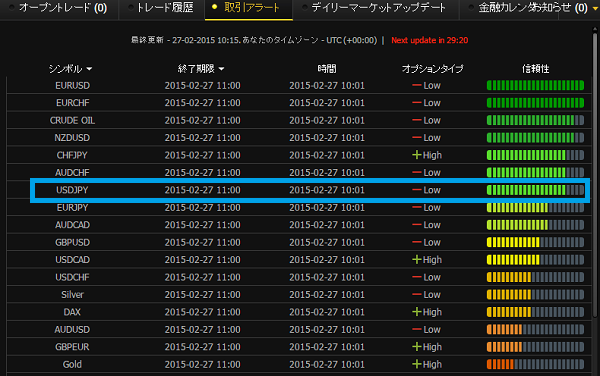Select the オープントレード (0) tab radio dot
Screen dimensions: 600x376
[12, 7]
